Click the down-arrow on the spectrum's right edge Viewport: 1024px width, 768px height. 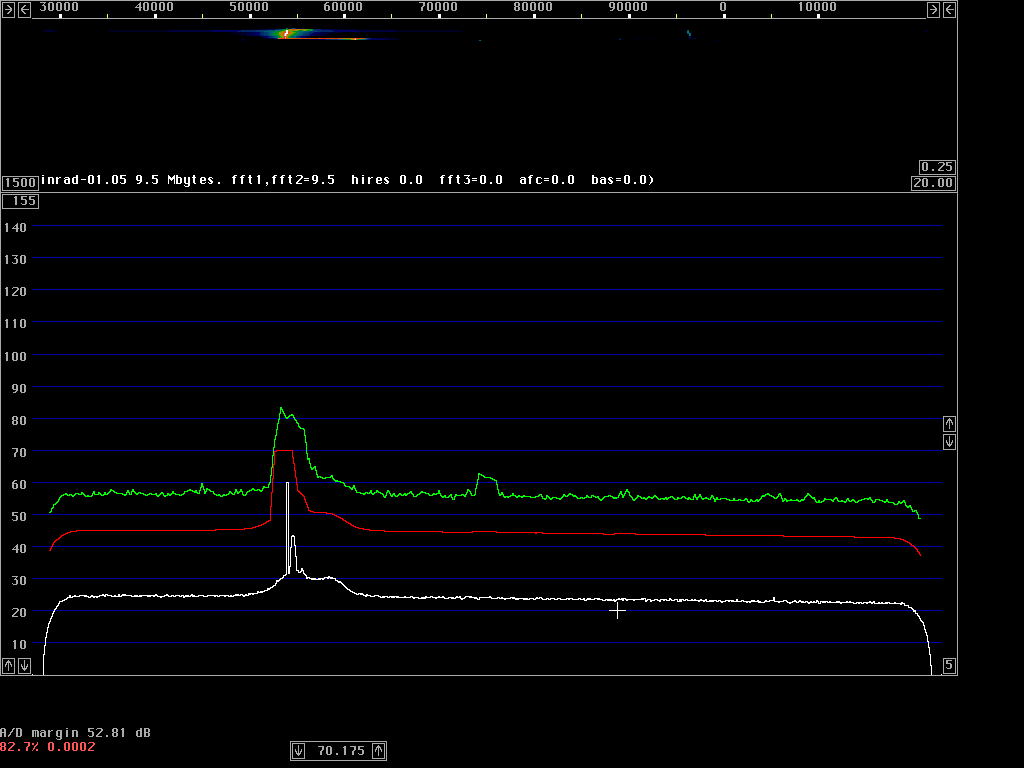(x=950, y=442)
